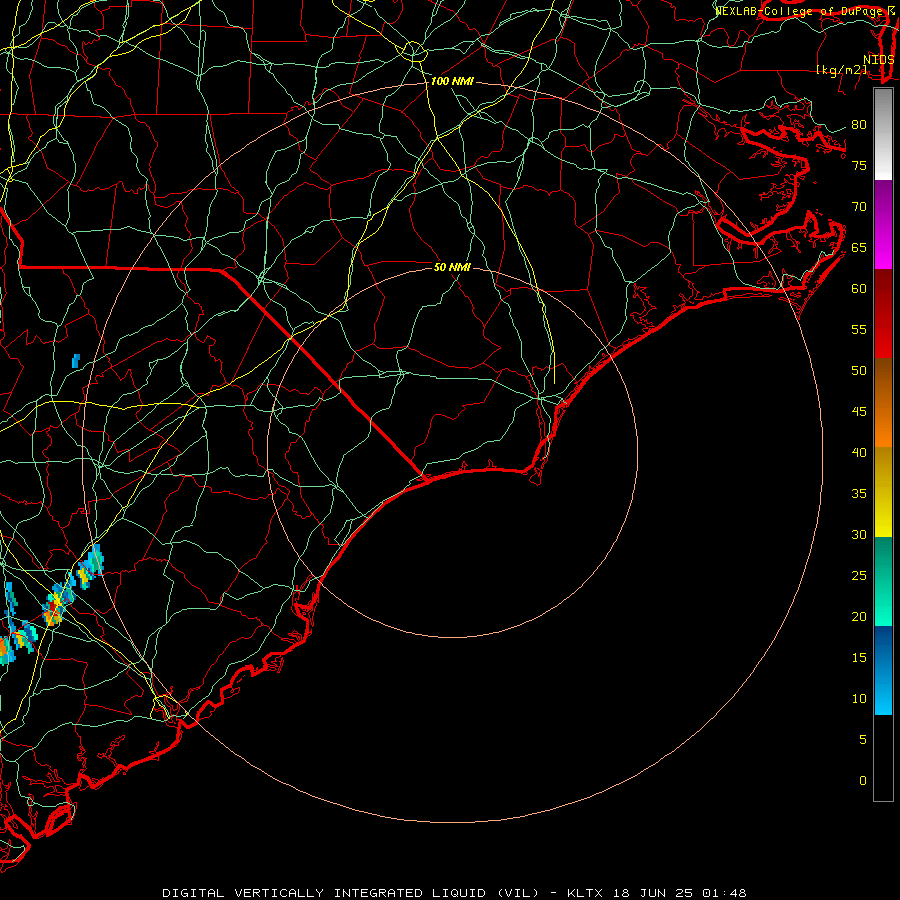The height and width of the screenshot is (900, 900).
Task: Click the black bottom segment of the color bar
Action: (x=883, y=758)
